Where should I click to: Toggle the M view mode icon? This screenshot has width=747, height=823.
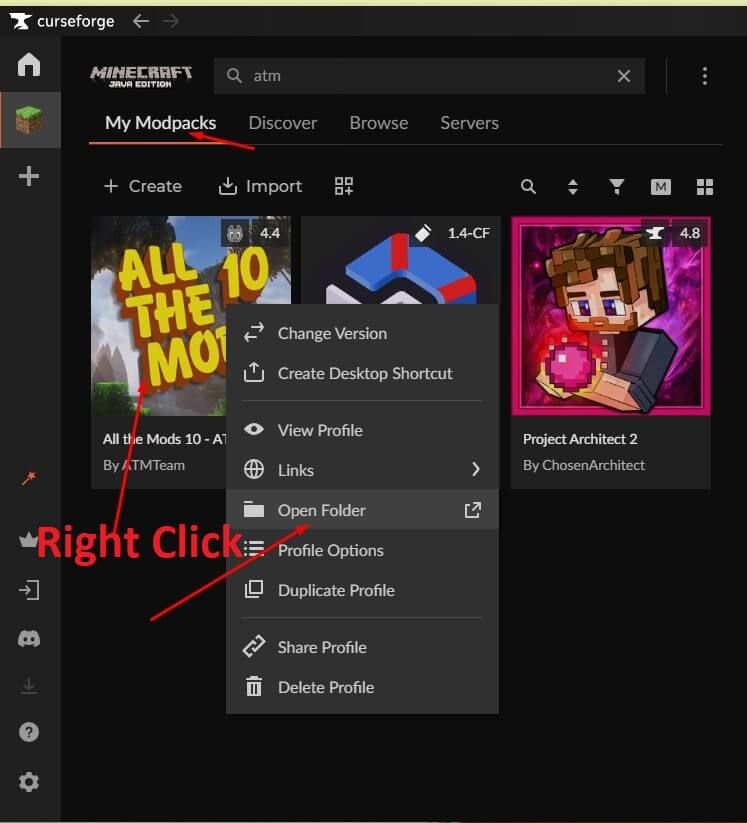660,186
